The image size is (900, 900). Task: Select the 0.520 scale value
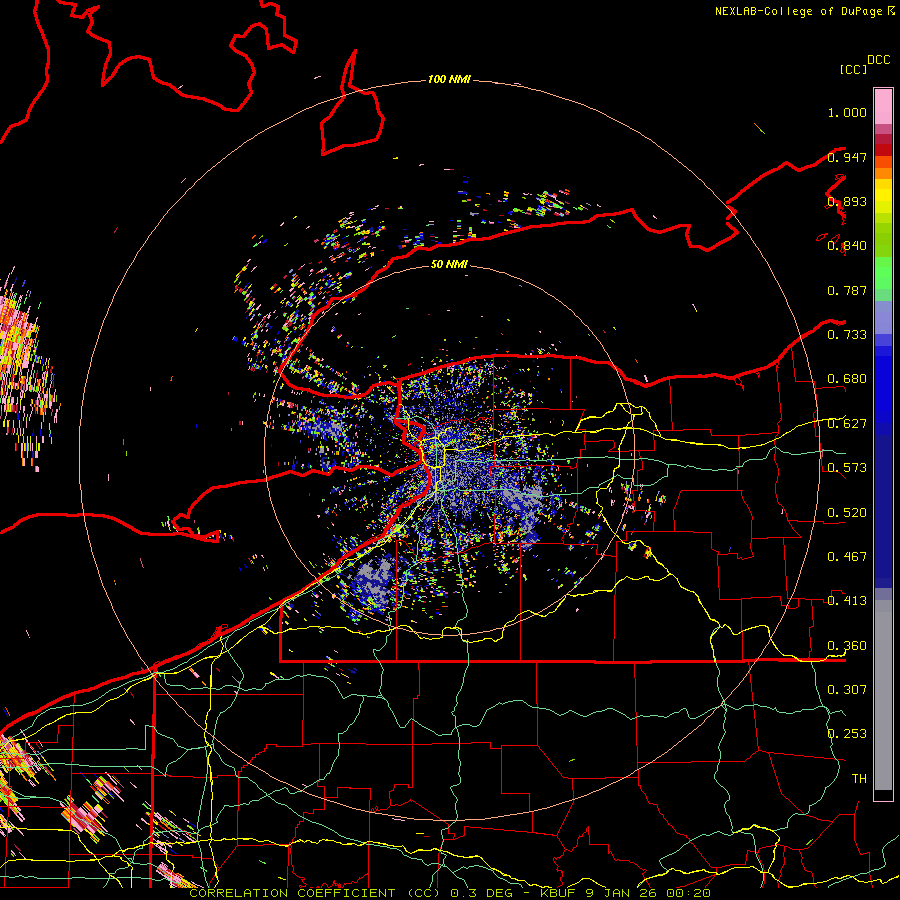847,513
